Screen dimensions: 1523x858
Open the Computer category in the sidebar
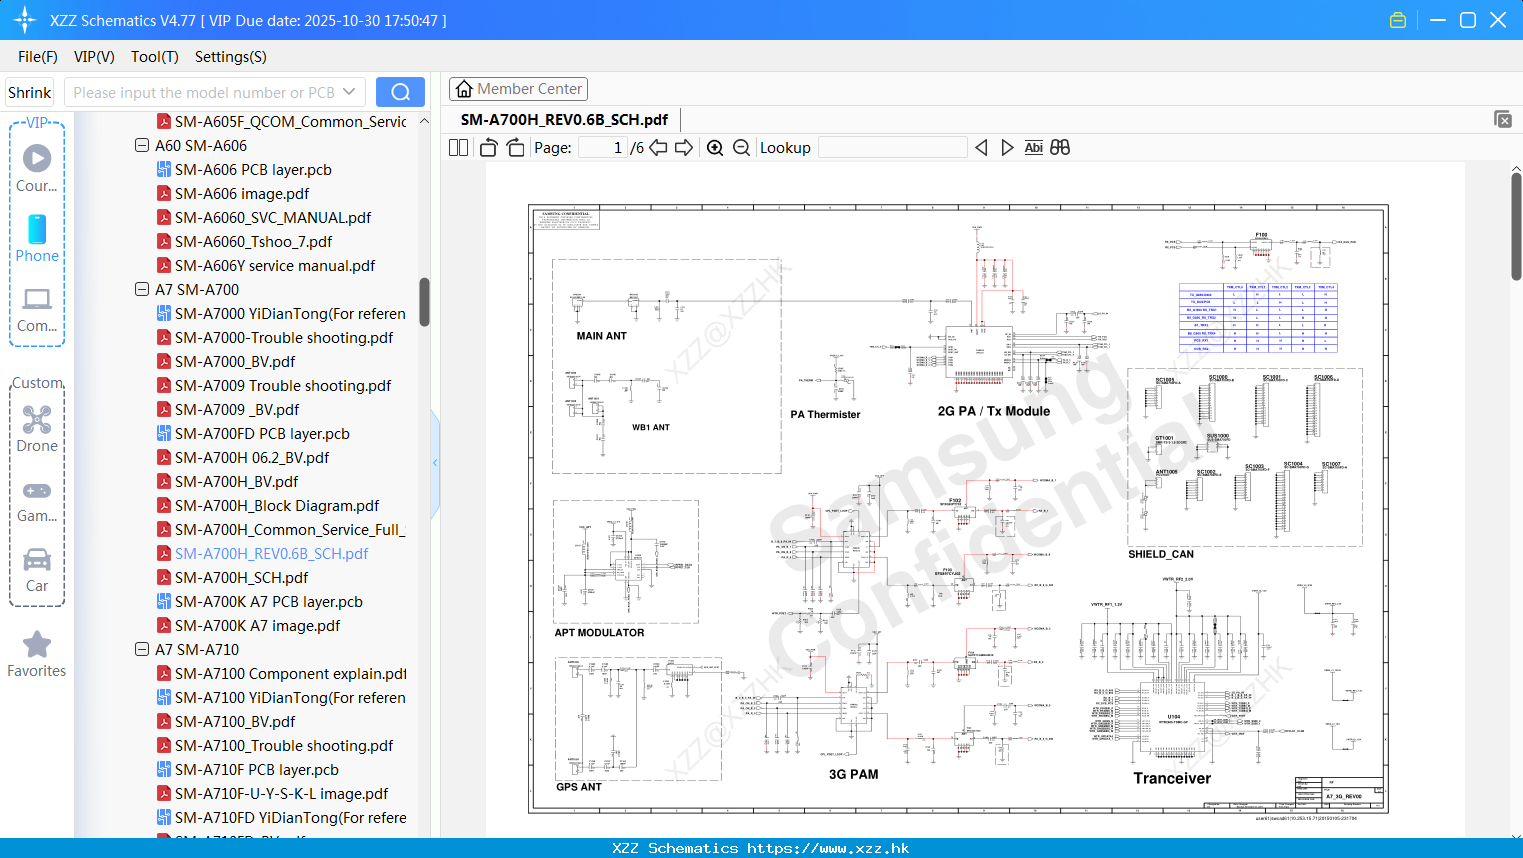coord(37,309)
